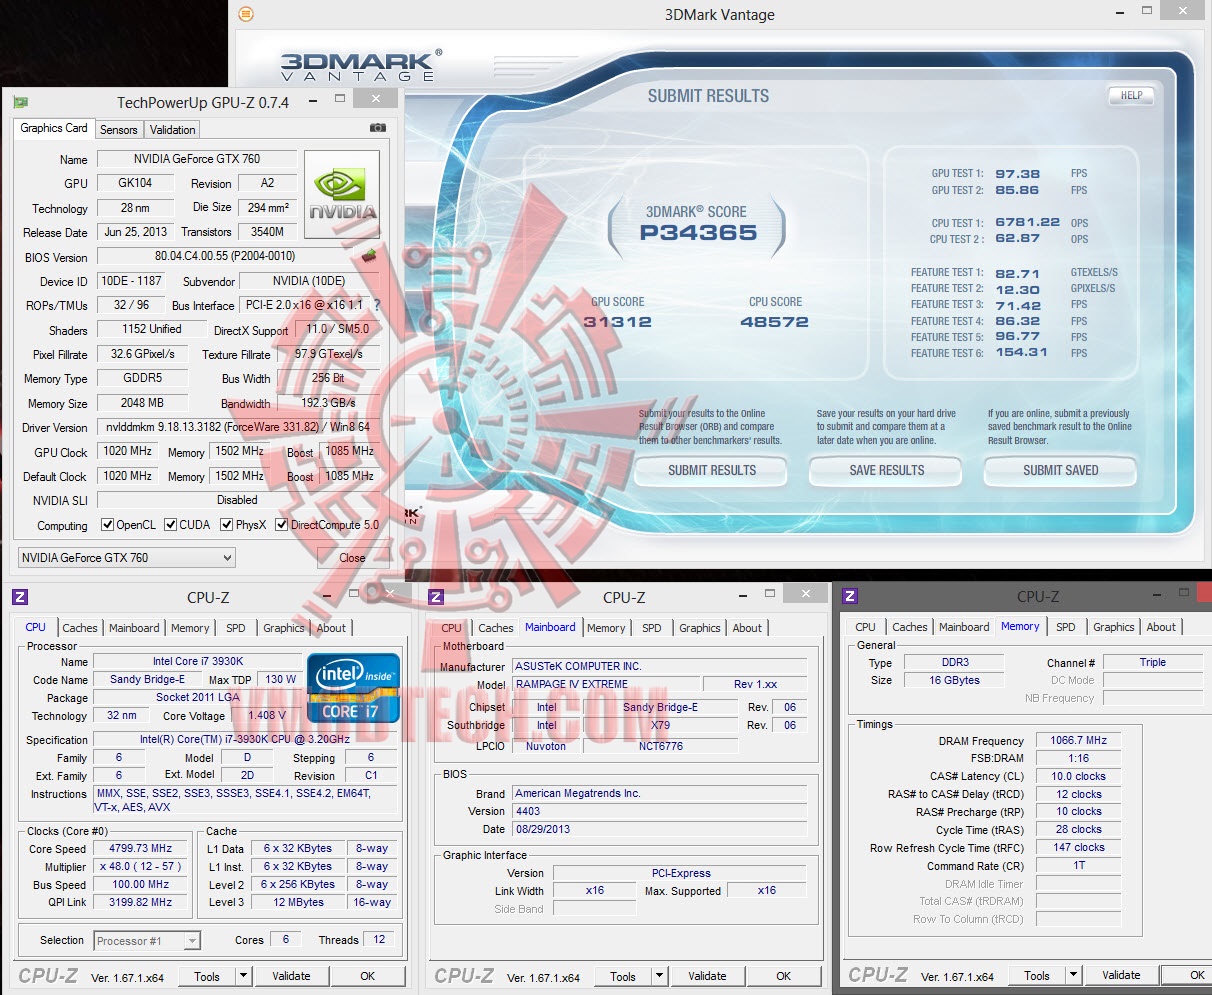Open Mainboard tab in the CPU-Z Memory window
The width and height of the screenshot is (1212, 995).
click(964, 627)
